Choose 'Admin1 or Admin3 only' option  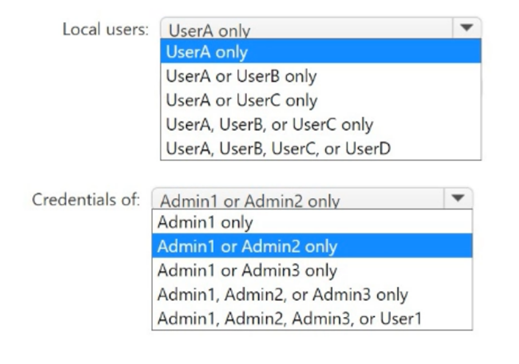tap(312, 270)
